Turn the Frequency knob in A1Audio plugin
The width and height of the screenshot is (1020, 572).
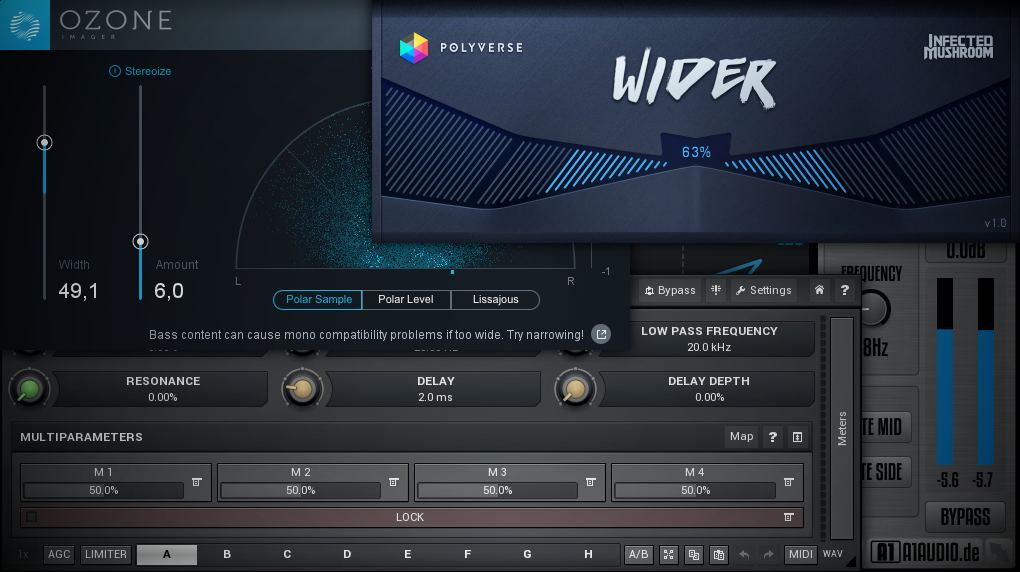pos(874,308)
